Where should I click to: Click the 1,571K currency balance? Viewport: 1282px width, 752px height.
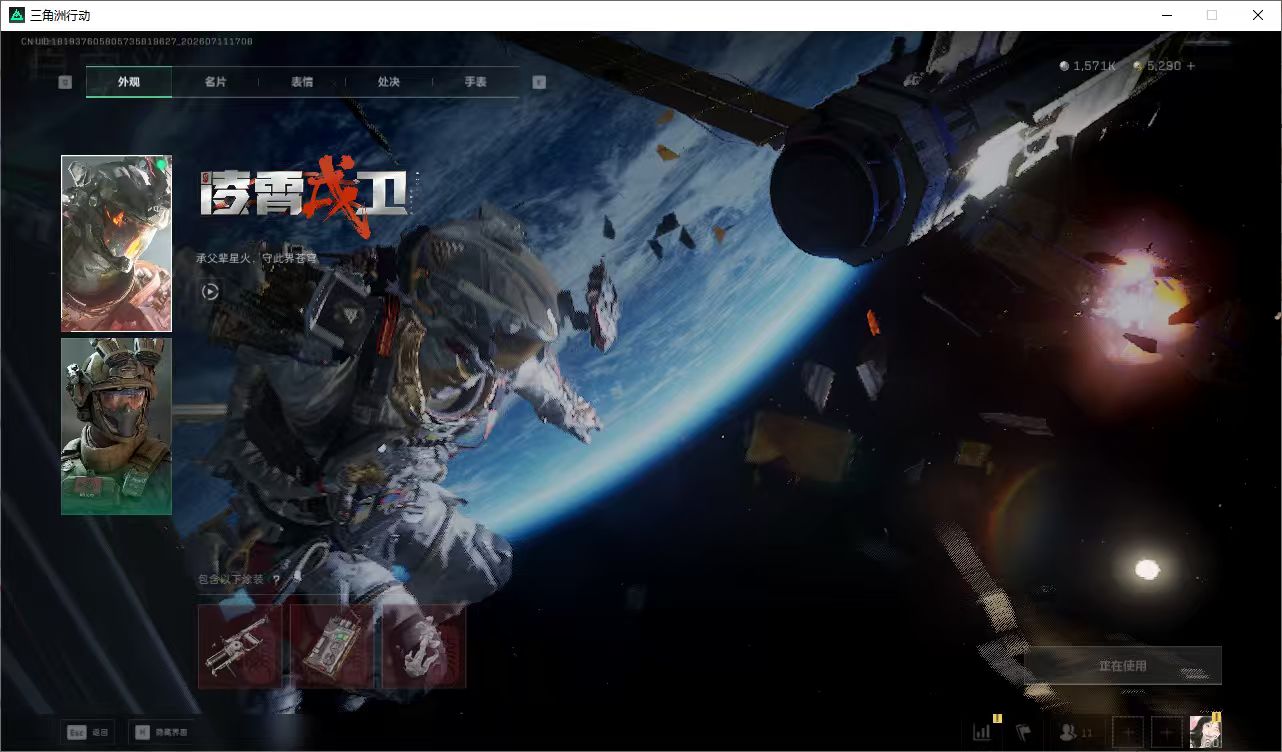[x=1087, y=66]
